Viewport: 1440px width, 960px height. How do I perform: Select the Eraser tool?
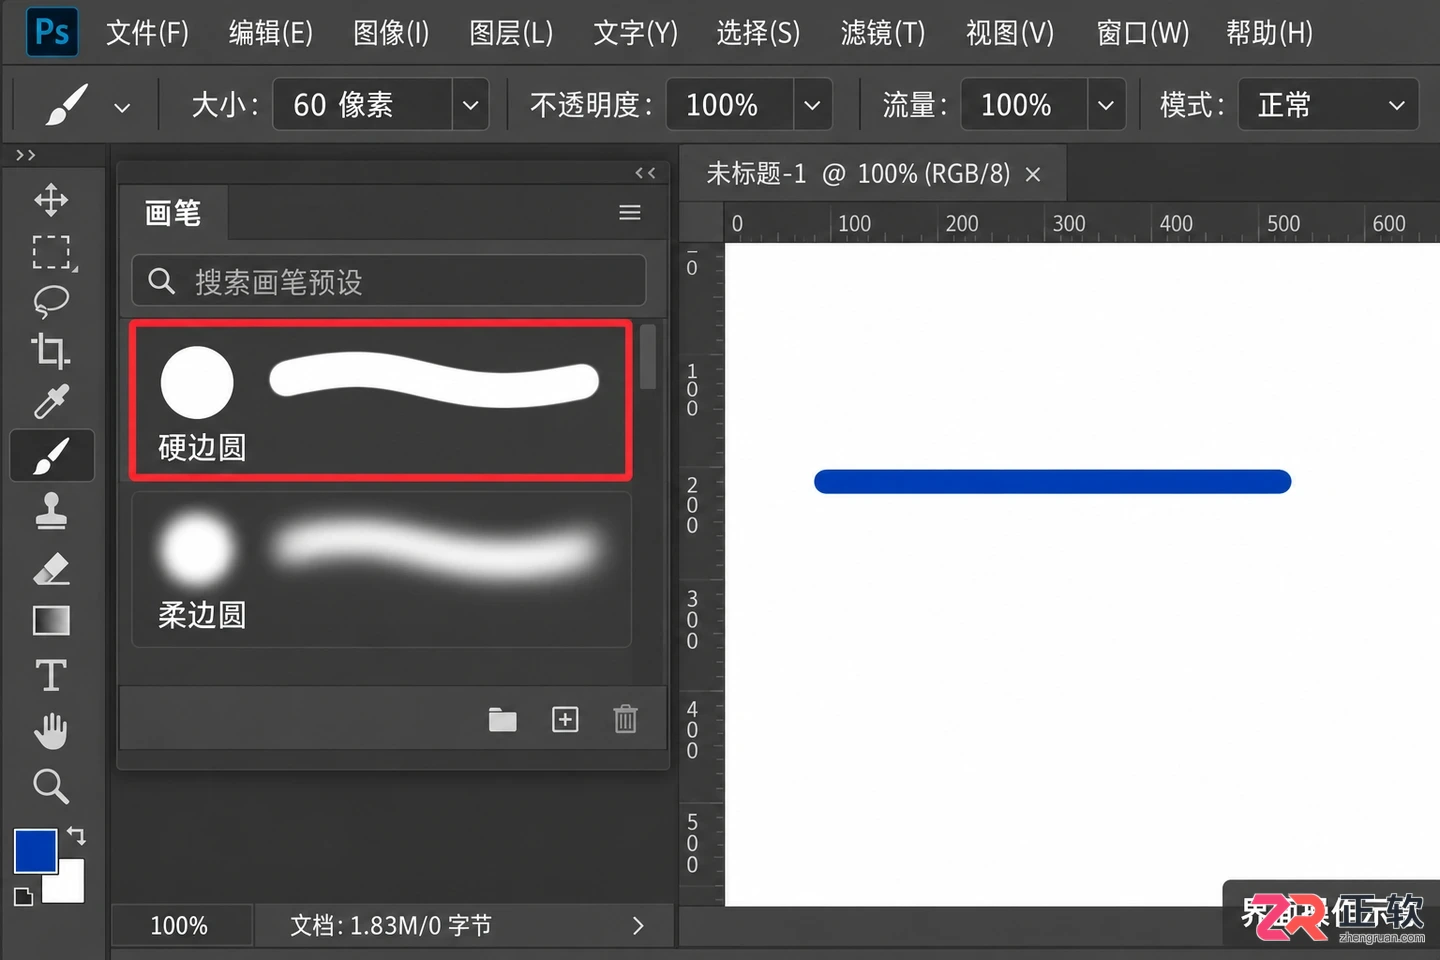point(51,568)
